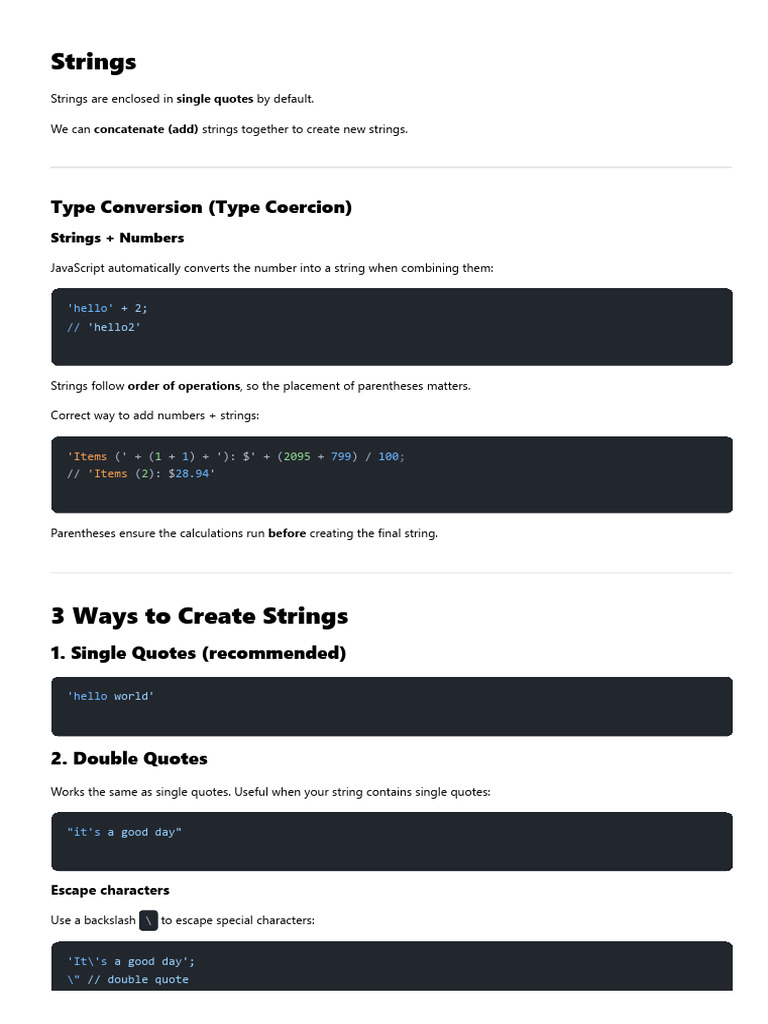Click the inline backslash code badge
The width and height of the screenshot is (768, 1024).
coord(148,920)
